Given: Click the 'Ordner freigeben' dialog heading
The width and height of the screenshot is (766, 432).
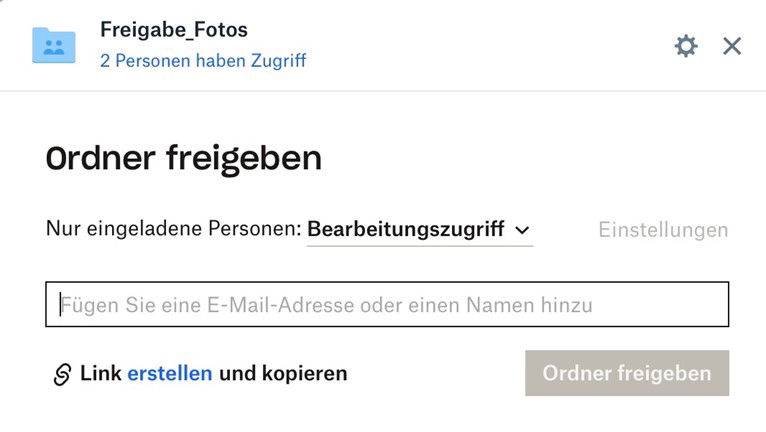Looking at the screenshot, I should pyautogui.click(x=184, y=158).
